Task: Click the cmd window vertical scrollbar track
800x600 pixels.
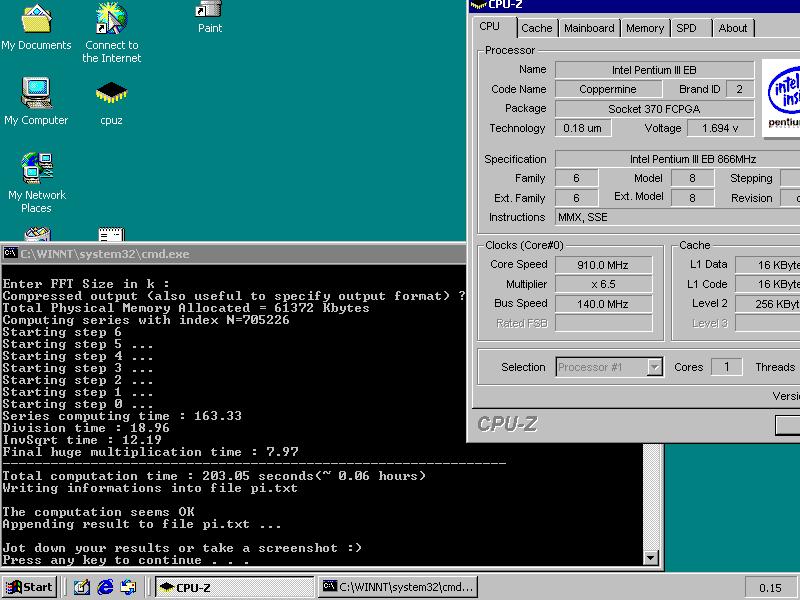Action: pyautogui.click(x=651, y=497)
